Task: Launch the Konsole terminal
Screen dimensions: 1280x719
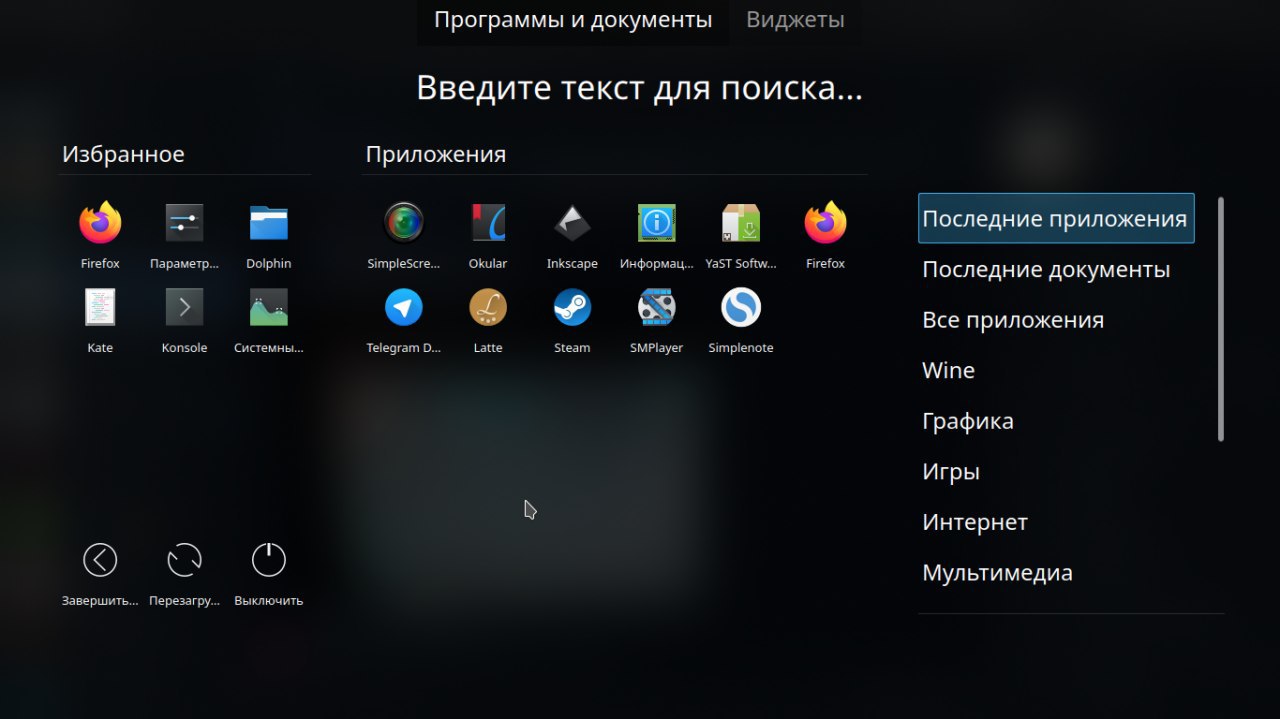Action: tap(184, 307)
